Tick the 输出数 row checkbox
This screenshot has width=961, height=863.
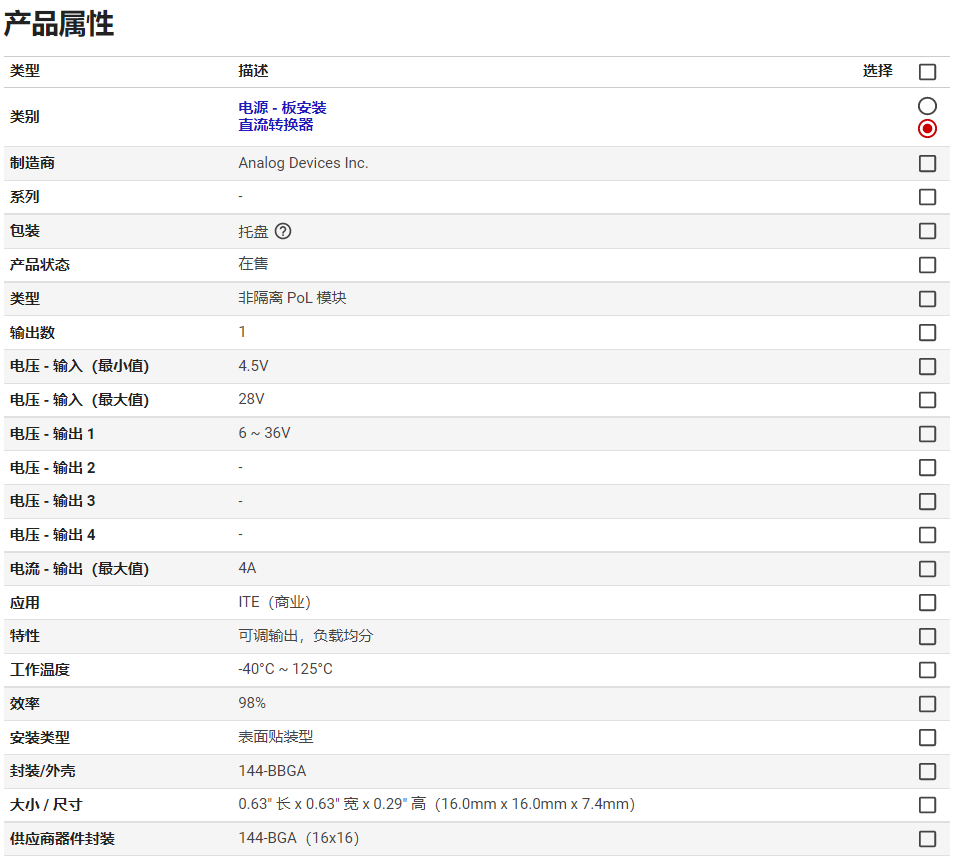pos(927,332)
